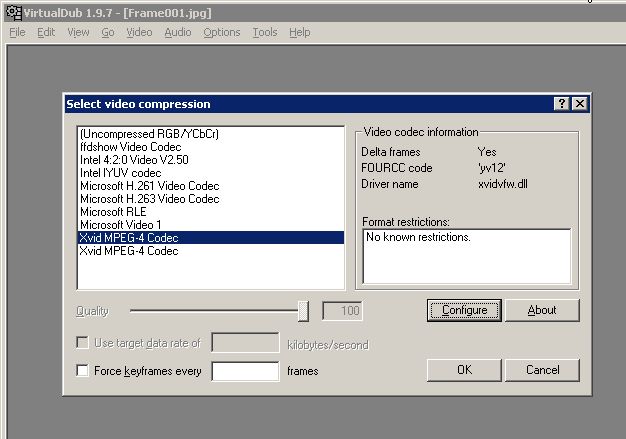Click the About button

coord(542,310)
